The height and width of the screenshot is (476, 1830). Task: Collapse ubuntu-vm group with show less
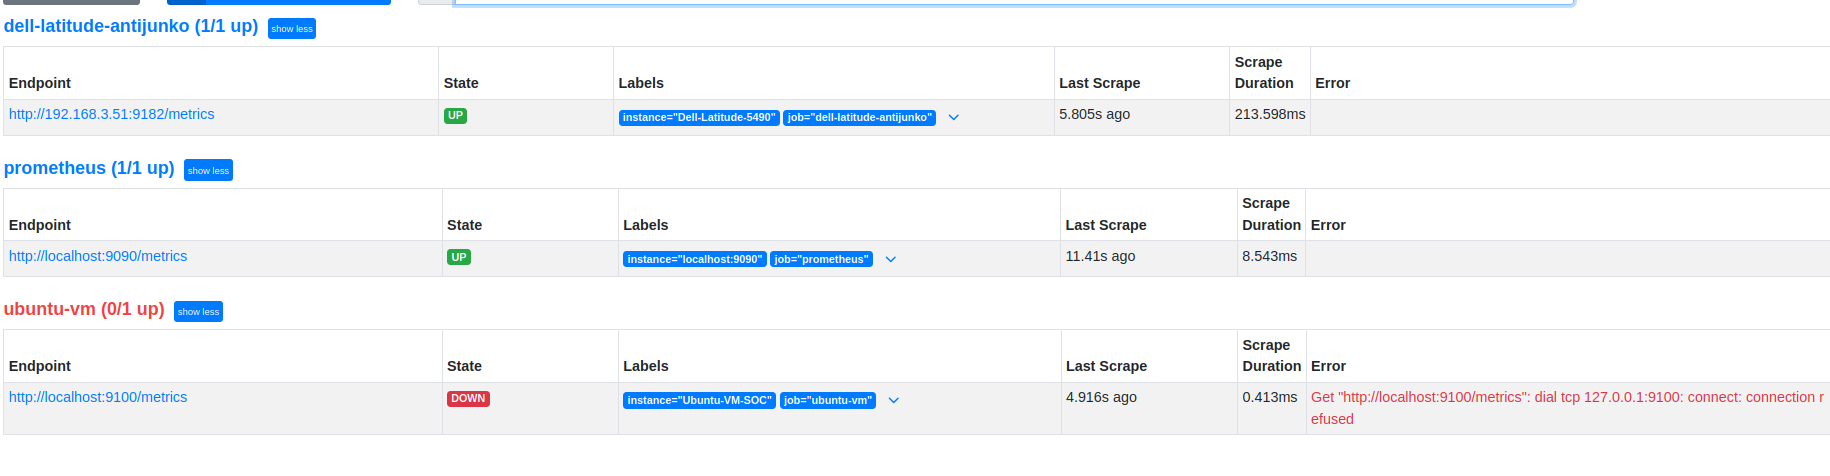pyautogui.click(x=198, y=312)
